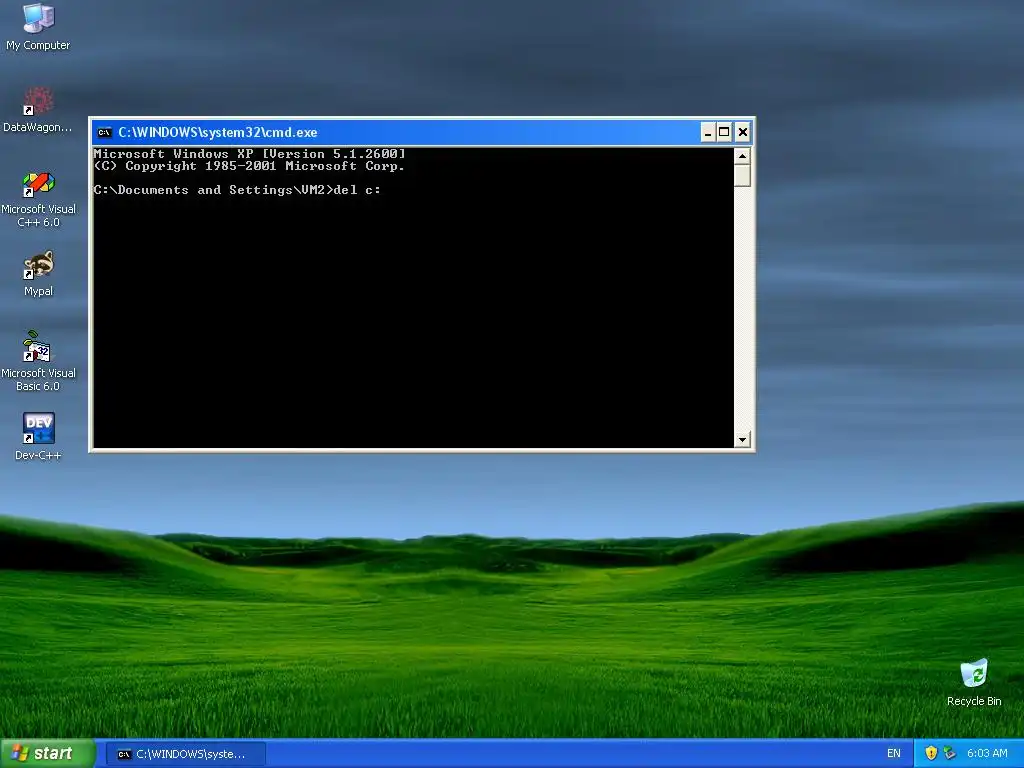Select the My Computer desktop icon
The image size is (1024, 768).
pos(38,26)
